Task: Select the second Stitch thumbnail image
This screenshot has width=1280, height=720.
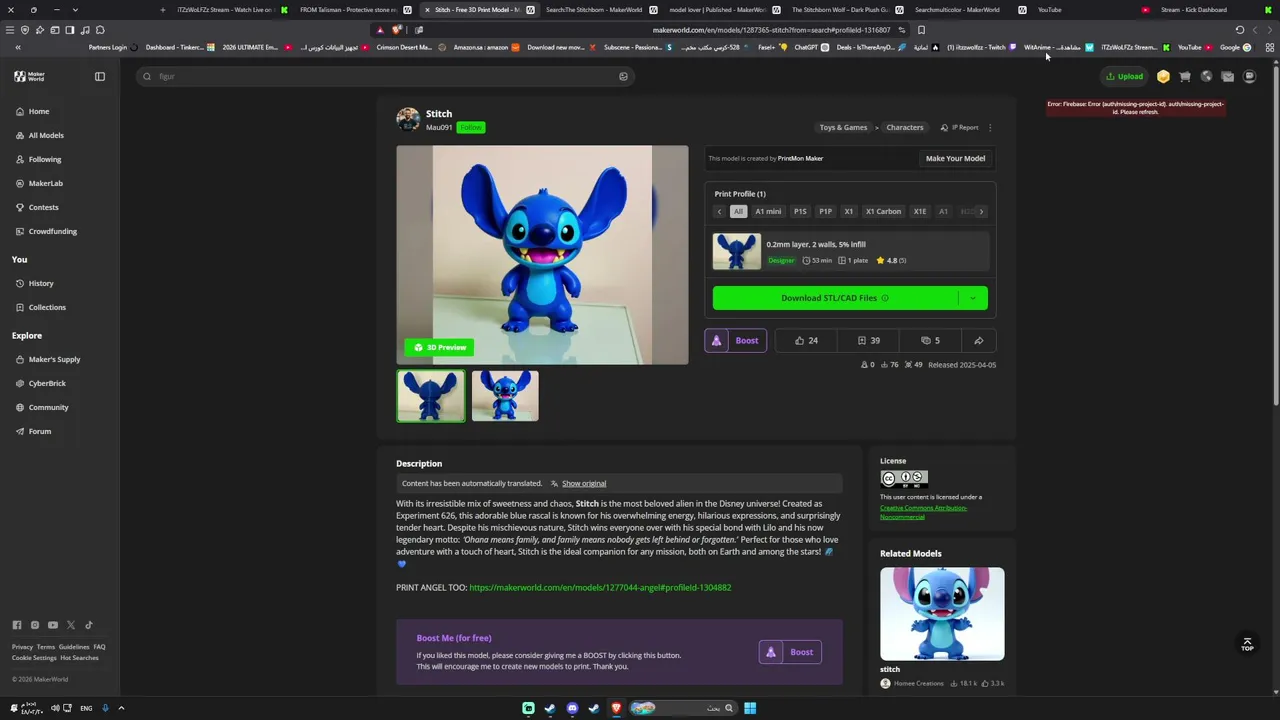Action: click(505, 396)
